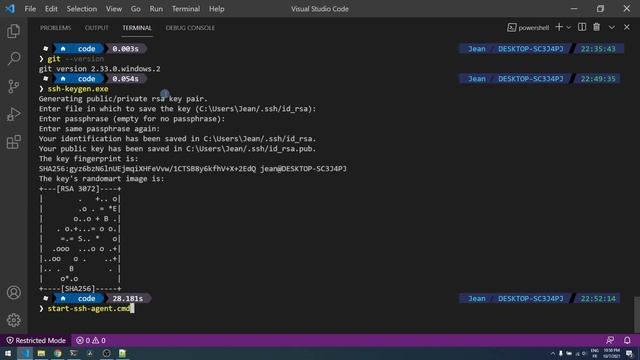The image size is (640, 360).
Task: Open the Help menu
Action: click(216, 9)
